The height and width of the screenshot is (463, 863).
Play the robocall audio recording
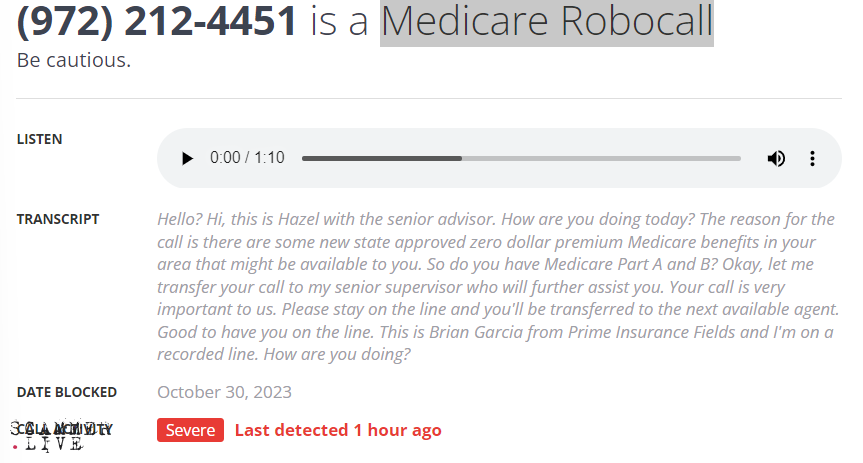[x=187, y=158]
